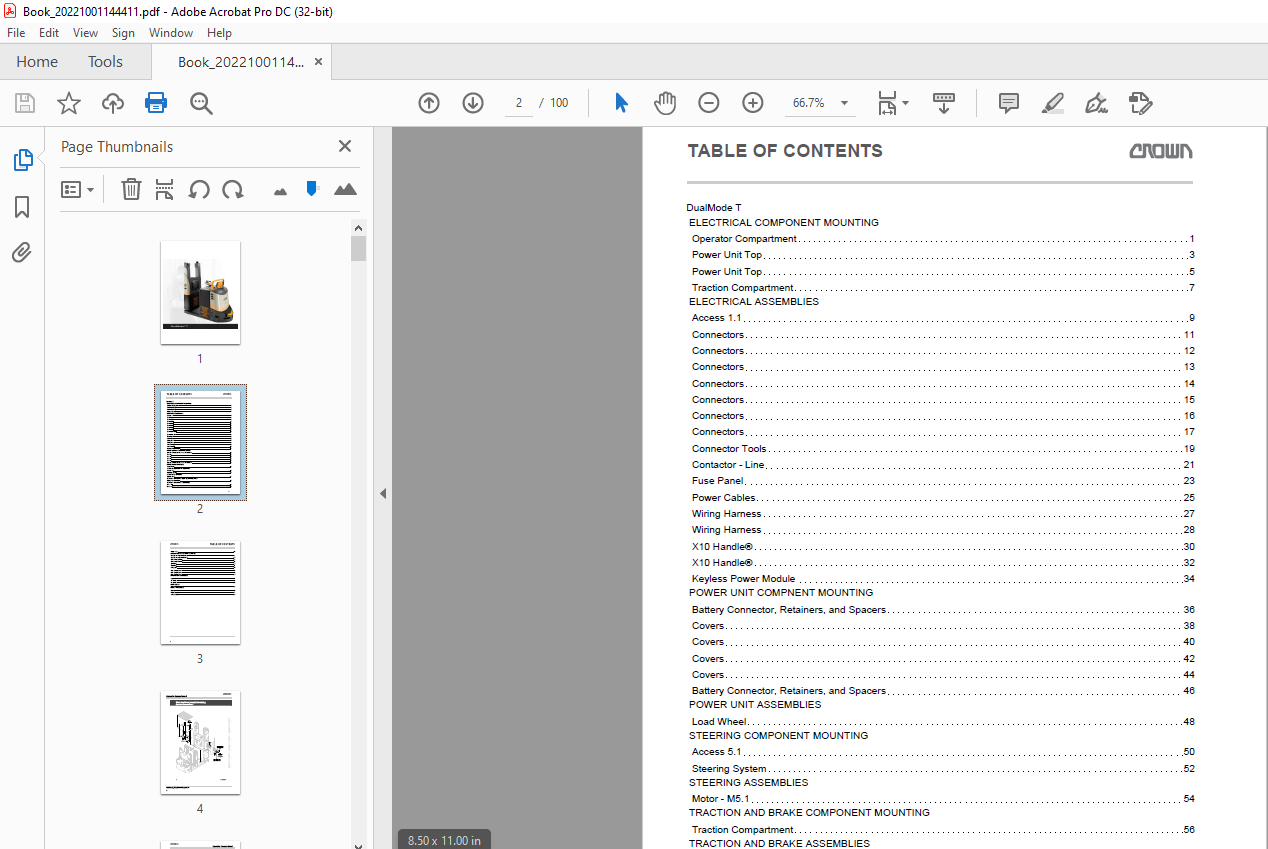Open the Edit menu
The width and height of the screenshot is (1268, 849).
[49, 33]
